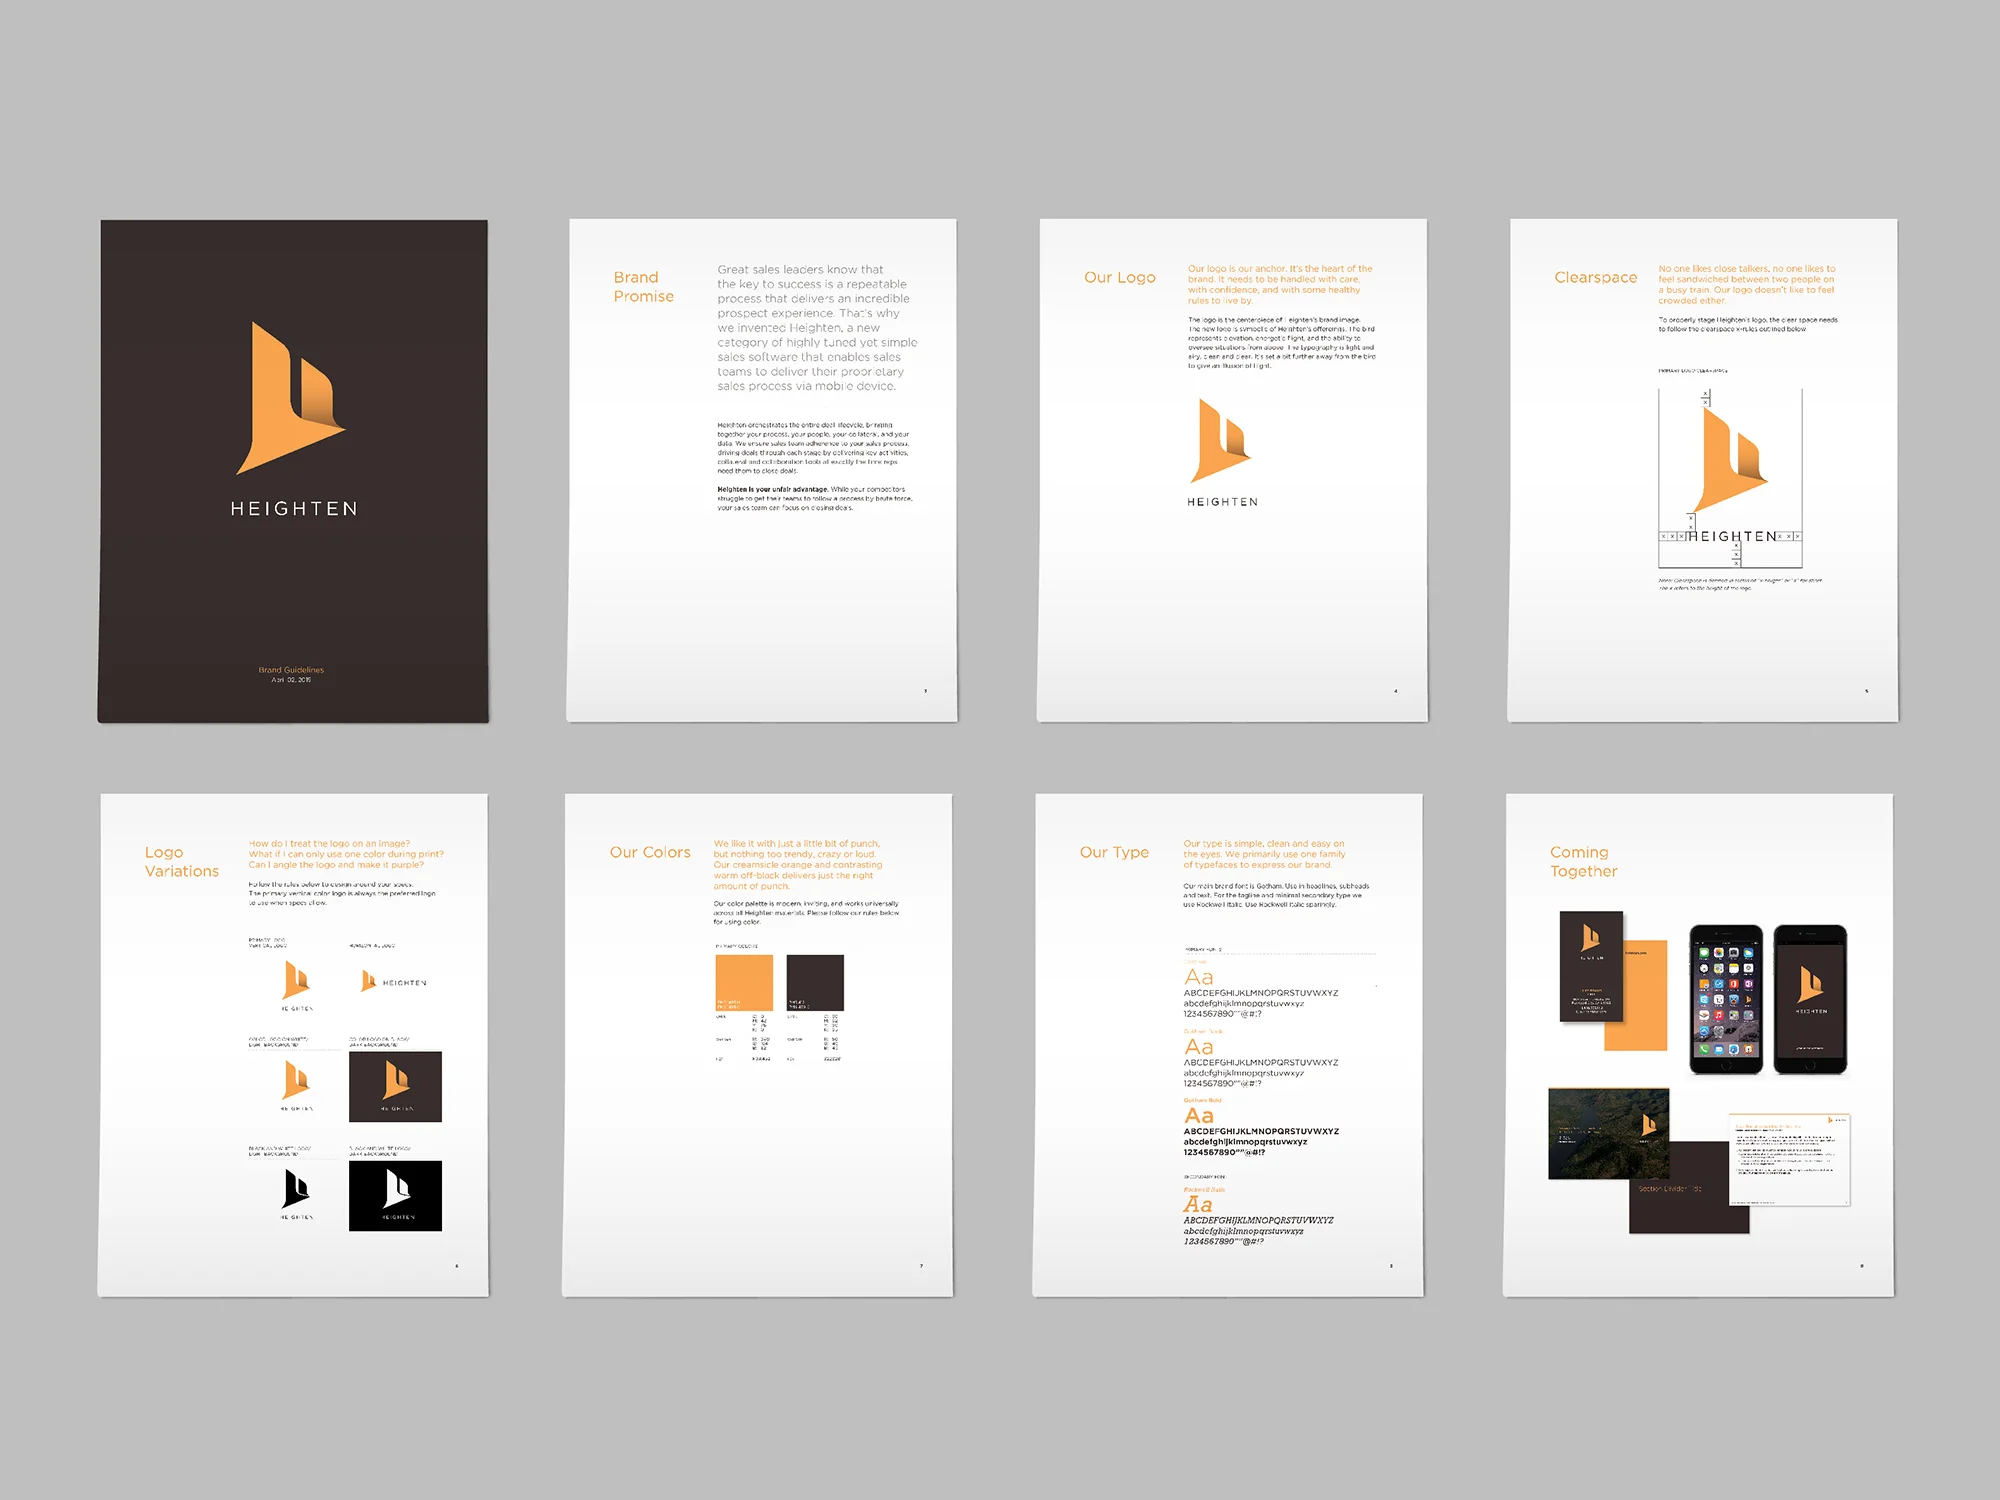This screenshot has height=1500, width=2000.
Task: Click the Our Colors page title
Action: [x=650, y=852]
